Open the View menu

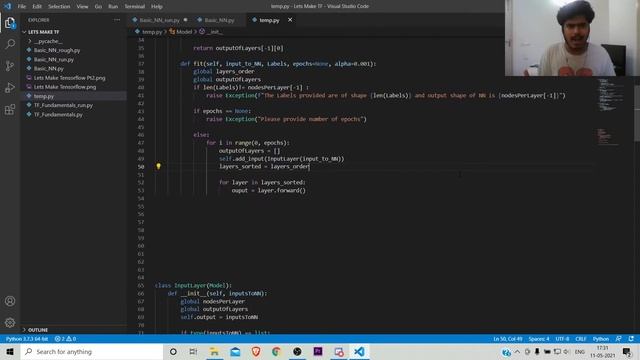point(82,7)
